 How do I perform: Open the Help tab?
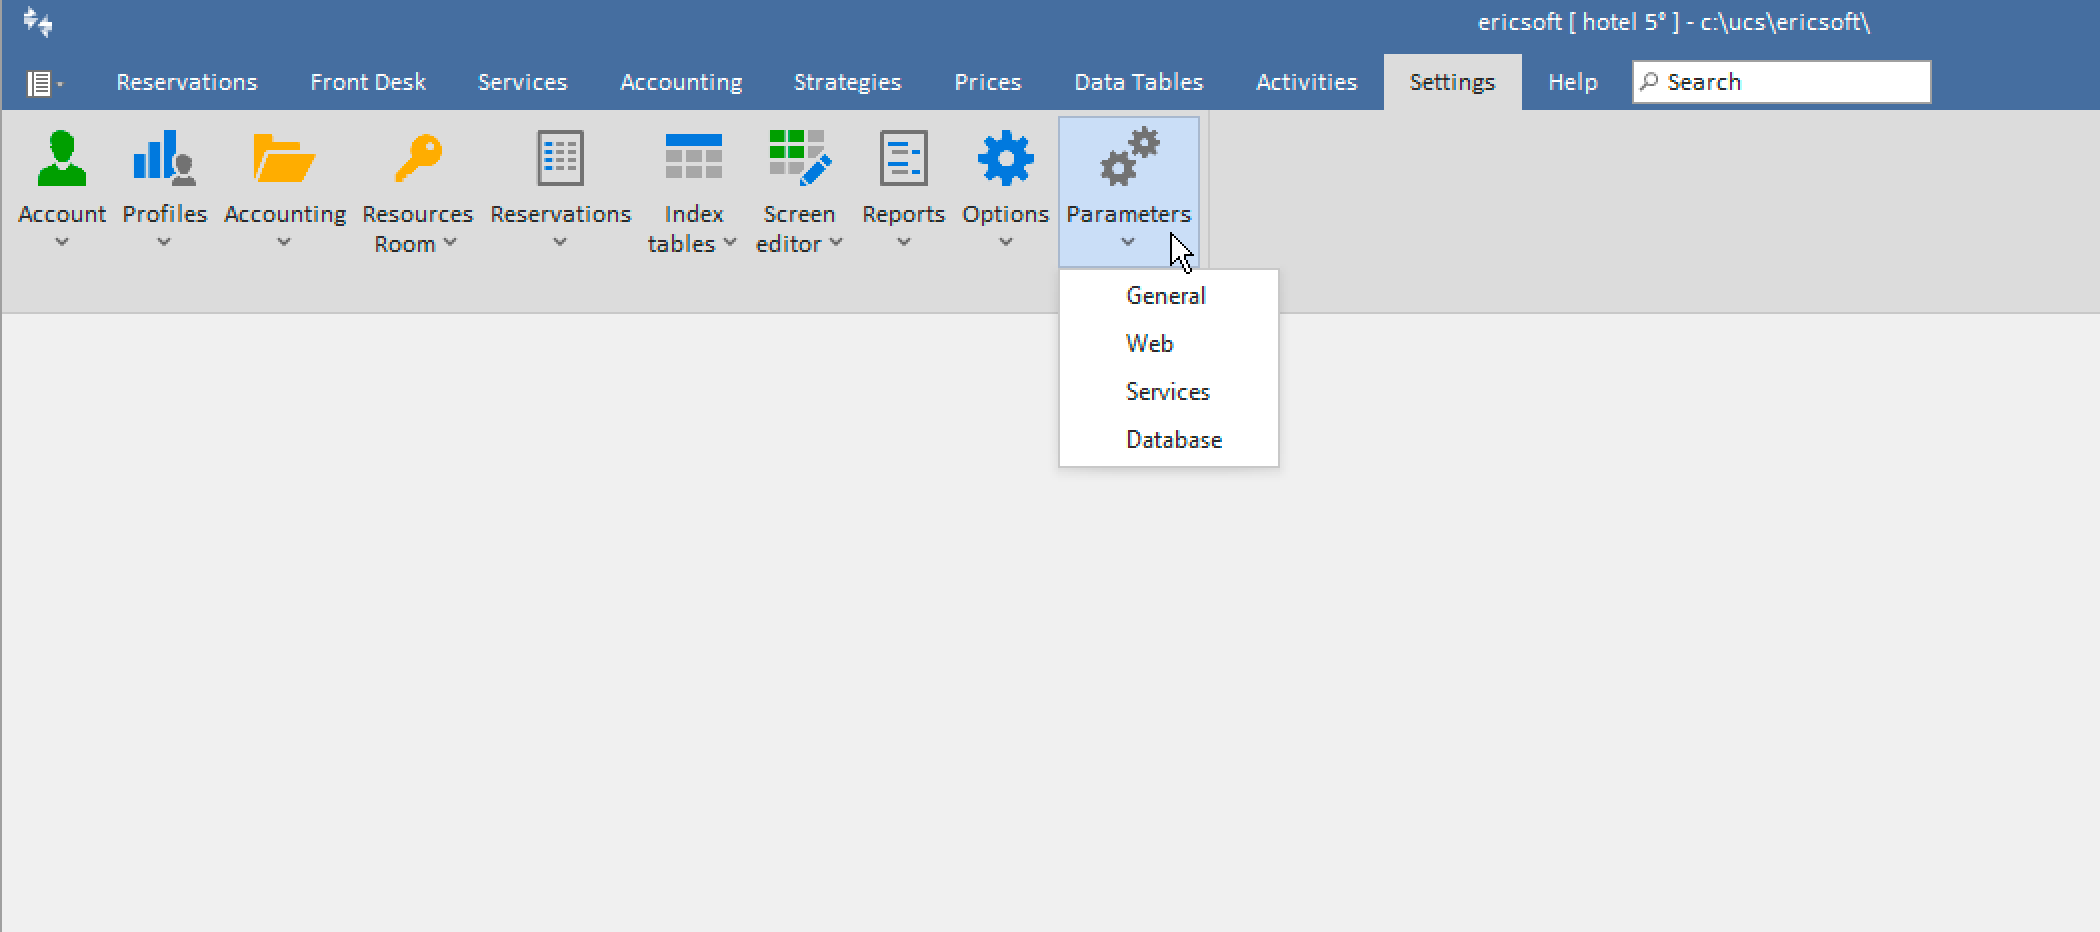[1572, 82]
